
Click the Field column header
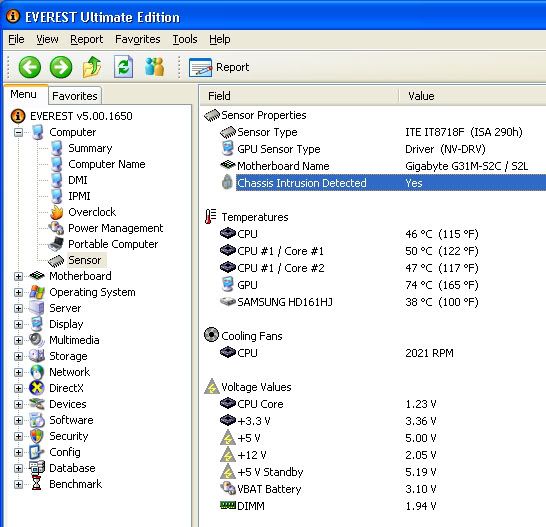click(299, 96)
